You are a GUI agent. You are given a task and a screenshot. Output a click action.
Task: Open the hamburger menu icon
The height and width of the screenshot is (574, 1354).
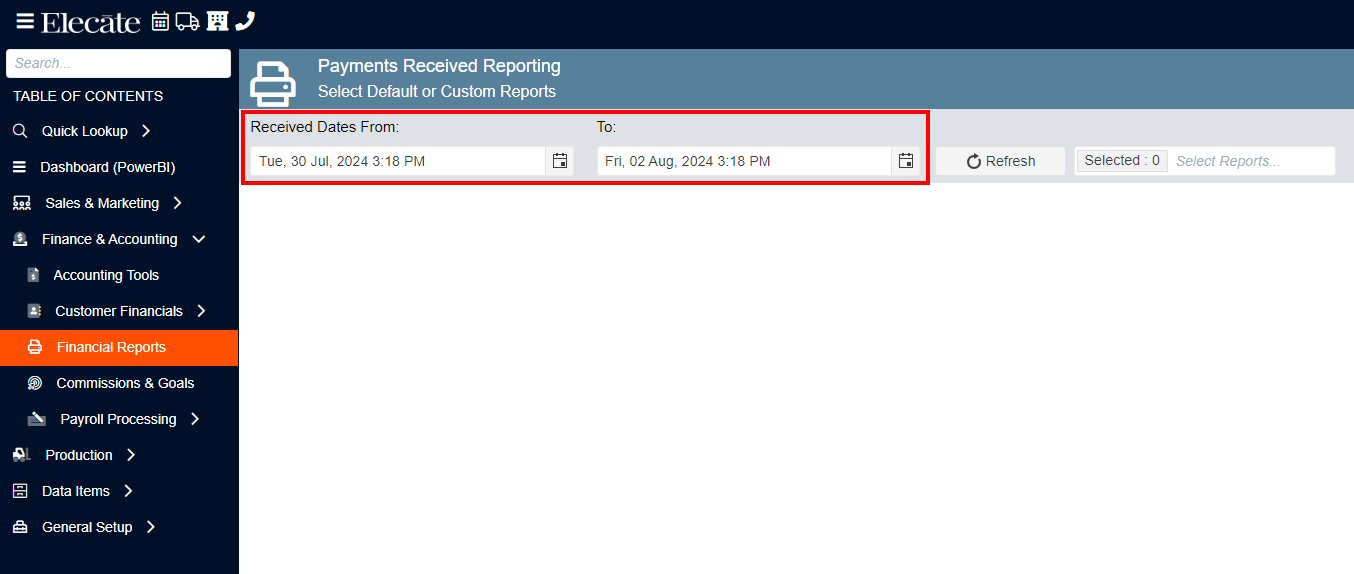(25, 21)
